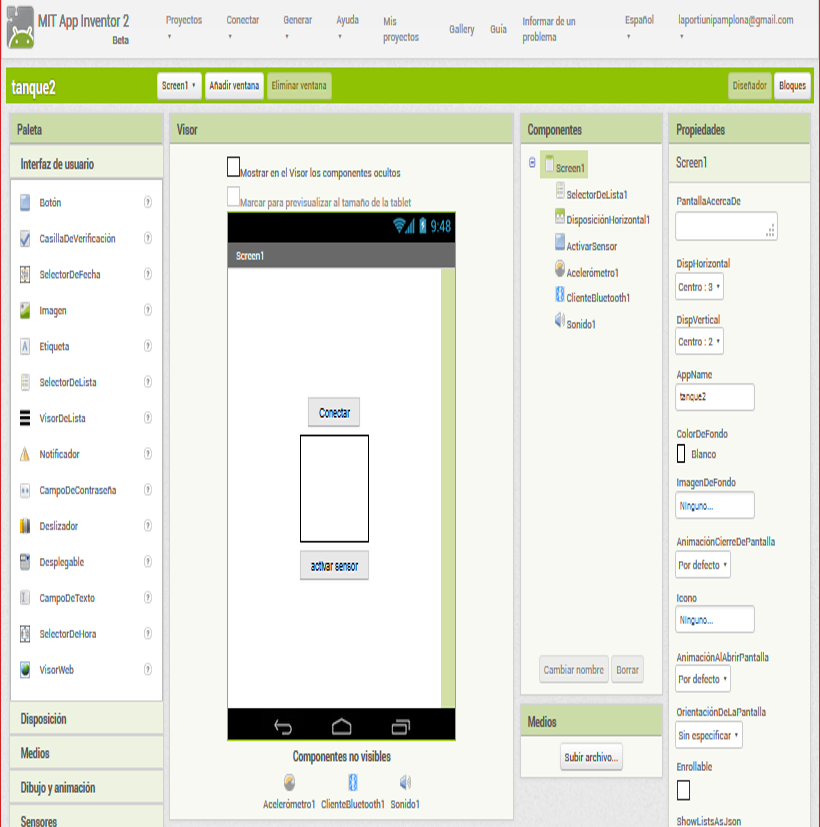Toggle the Enrollable checkbox
The image size is (820, 827).
(x=683, y=791)
